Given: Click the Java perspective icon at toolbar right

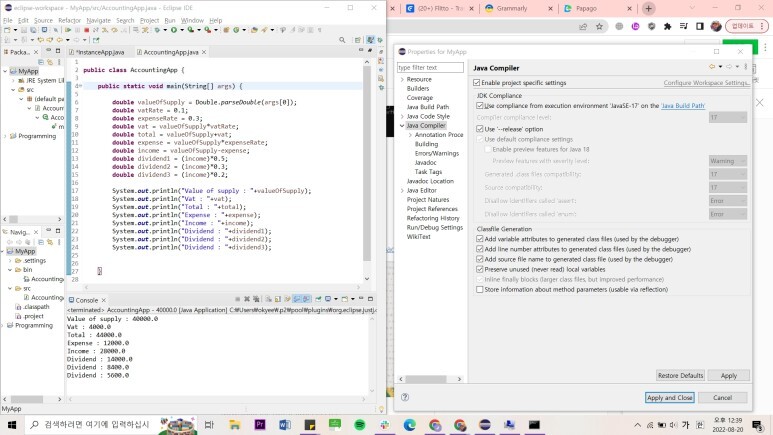Looking at the screenshot, I should coord(369,40).
